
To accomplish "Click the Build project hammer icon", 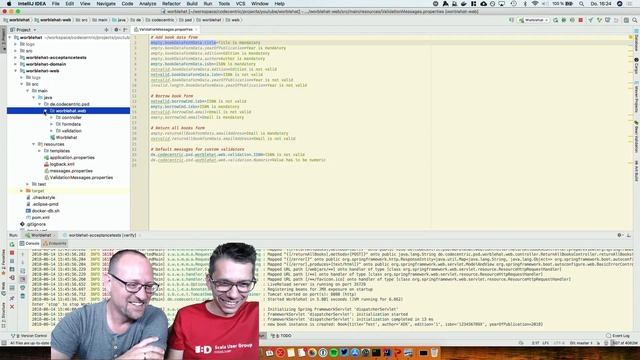I will click(511, 20).
